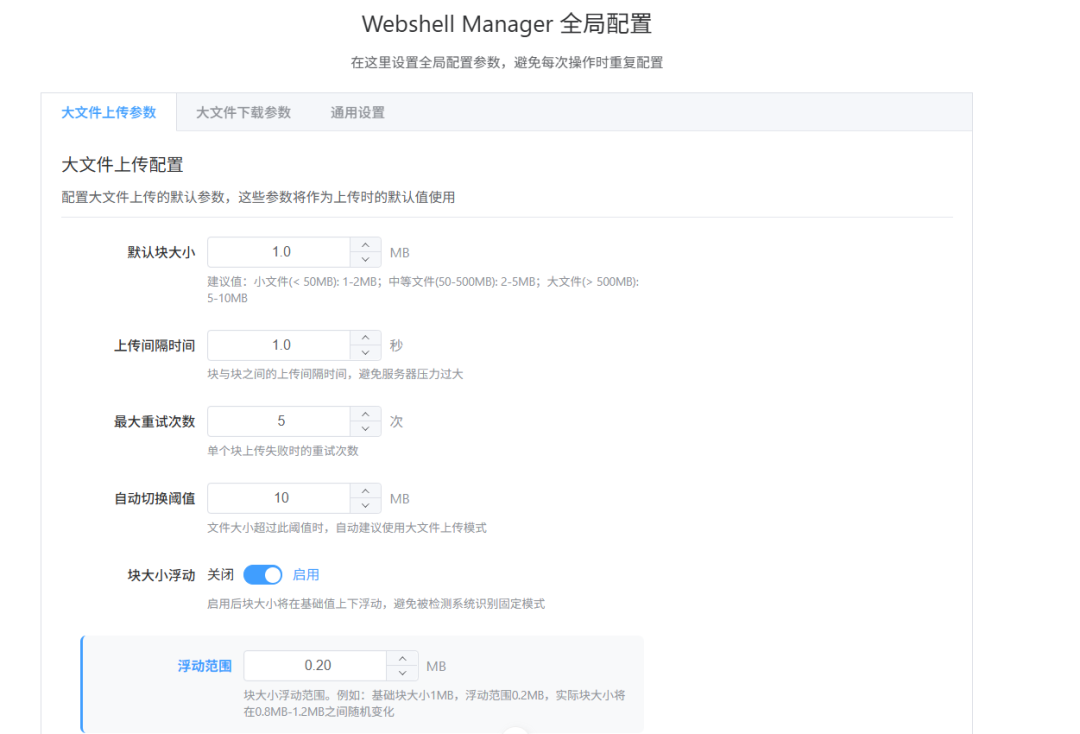Screen dimensions: 1080x734
Task: Increase 自动切换阈值 with its up arrow
Action: point(367,491)
